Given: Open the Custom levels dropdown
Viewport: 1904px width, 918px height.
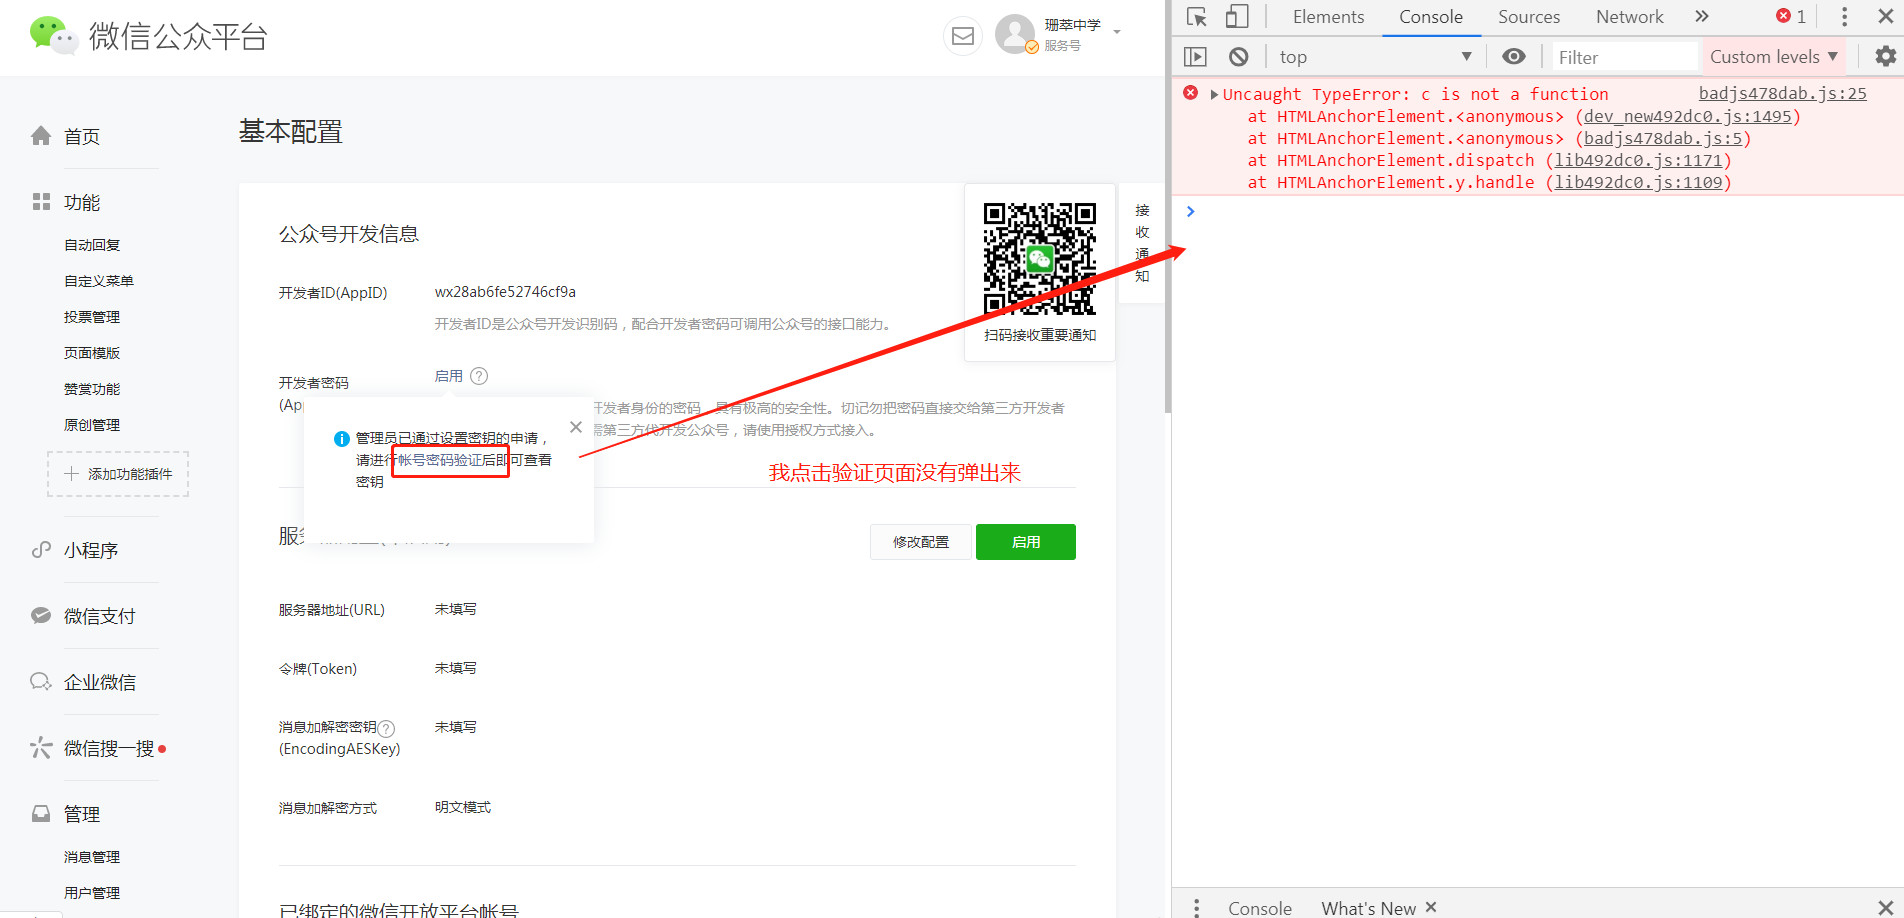Looking at the screenshot, I should point(1773,57).
